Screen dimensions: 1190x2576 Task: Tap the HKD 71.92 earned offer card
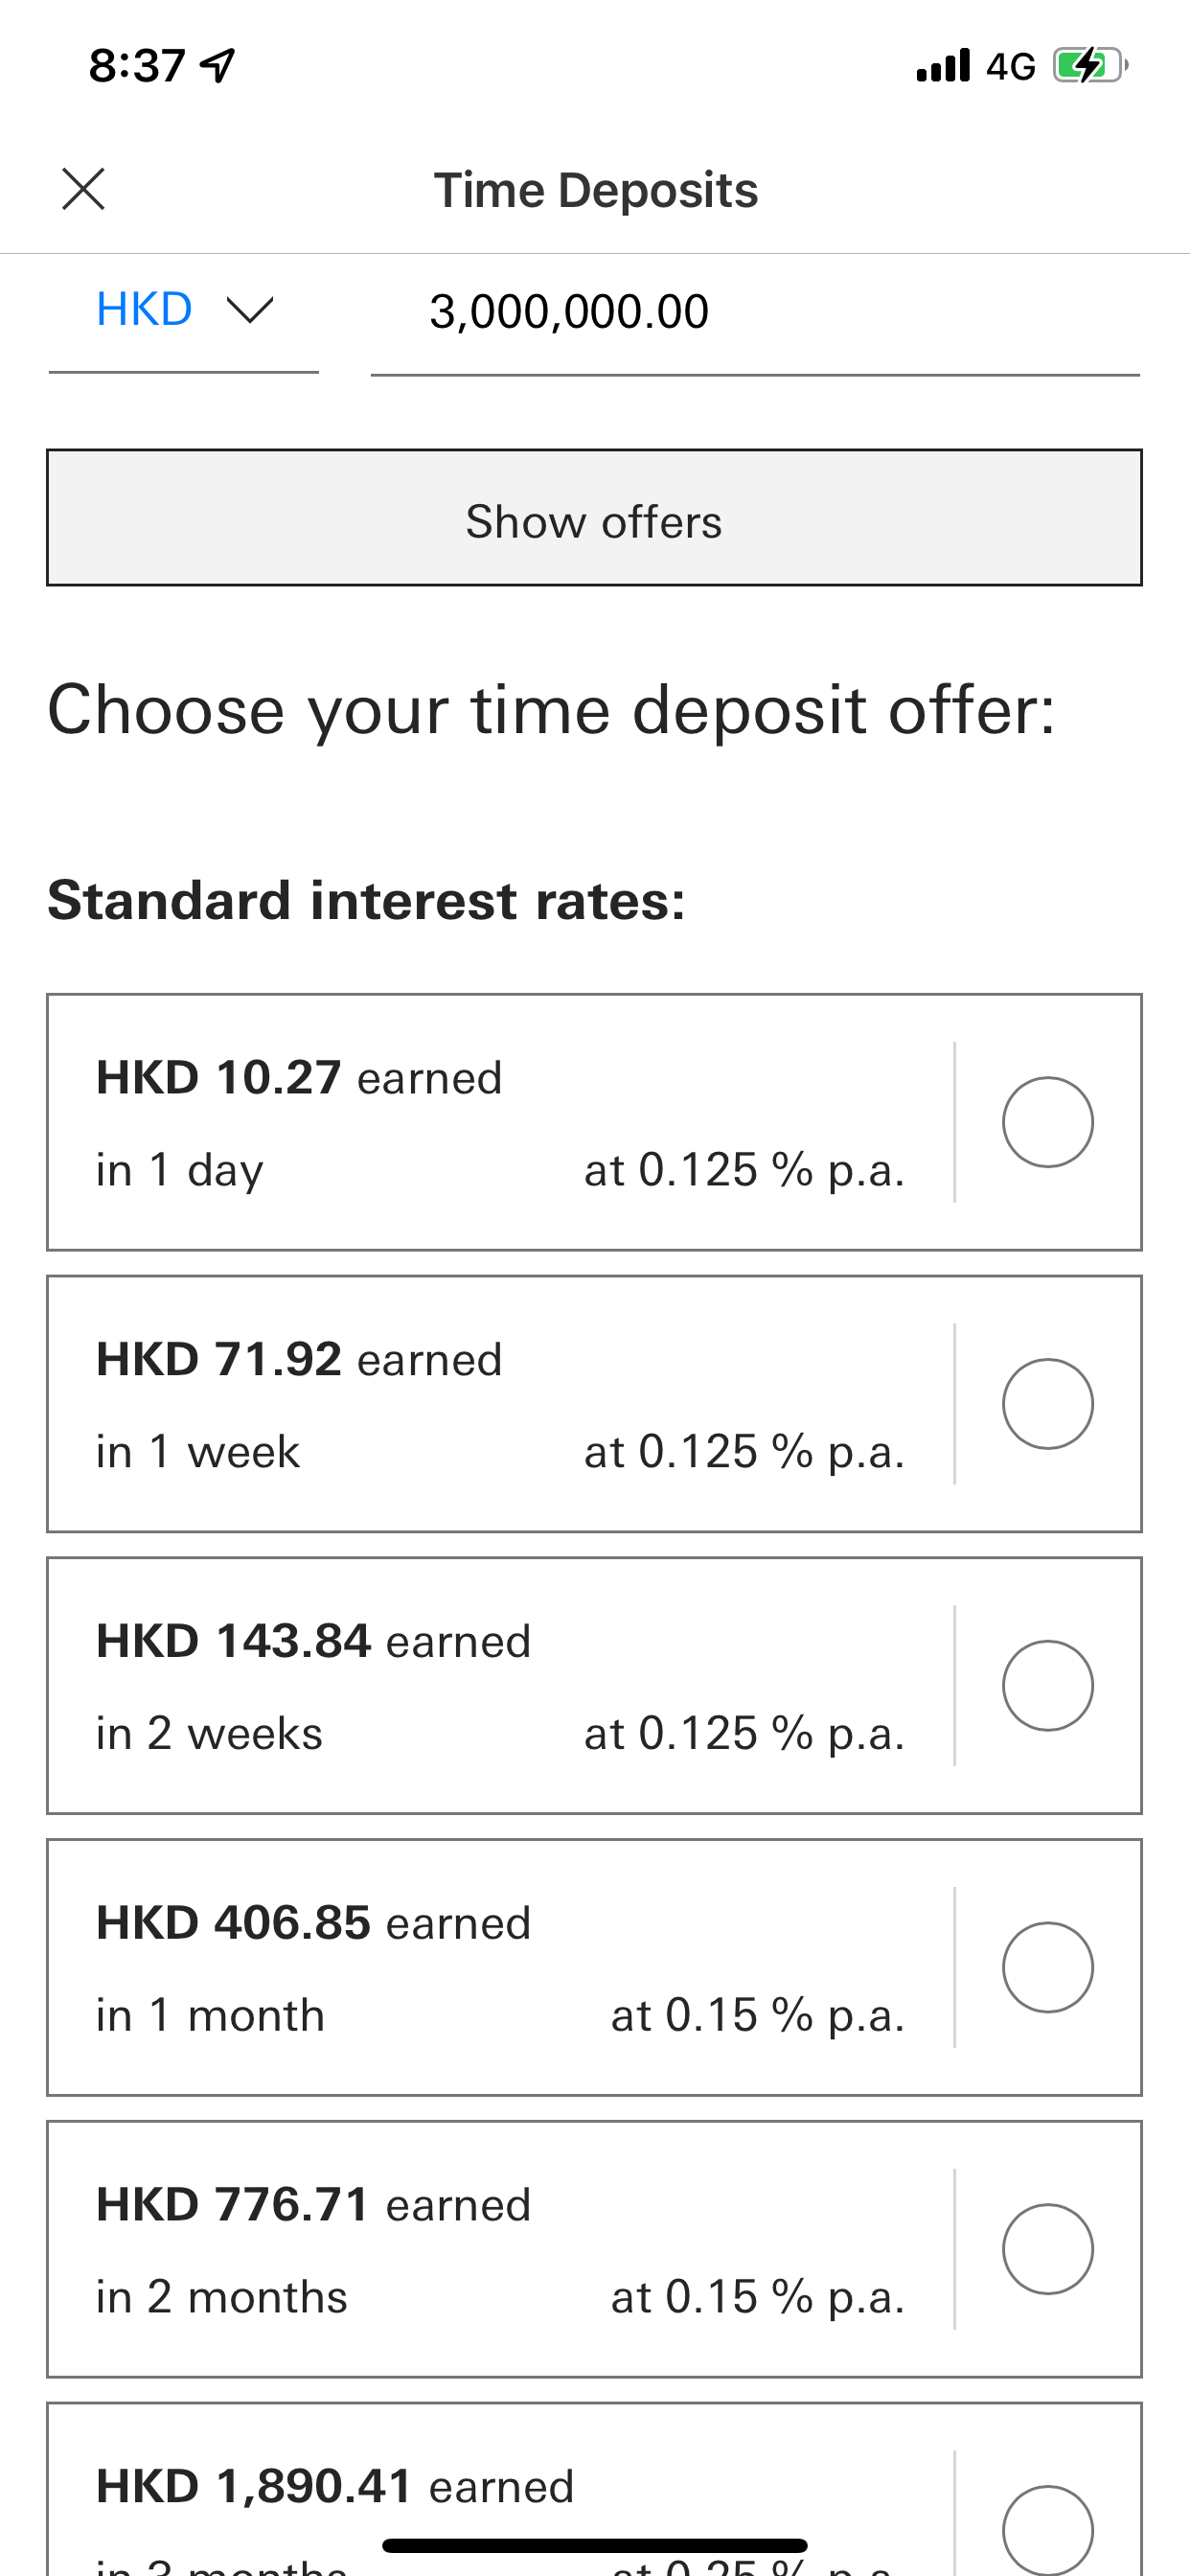pyautogui.click(x=500, y=1404)
